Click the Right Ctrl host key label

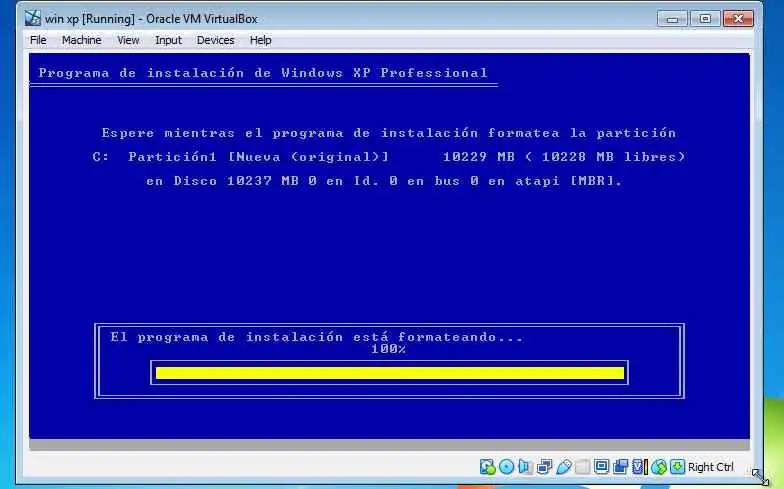pyautogui.click(x=710, y=467)
